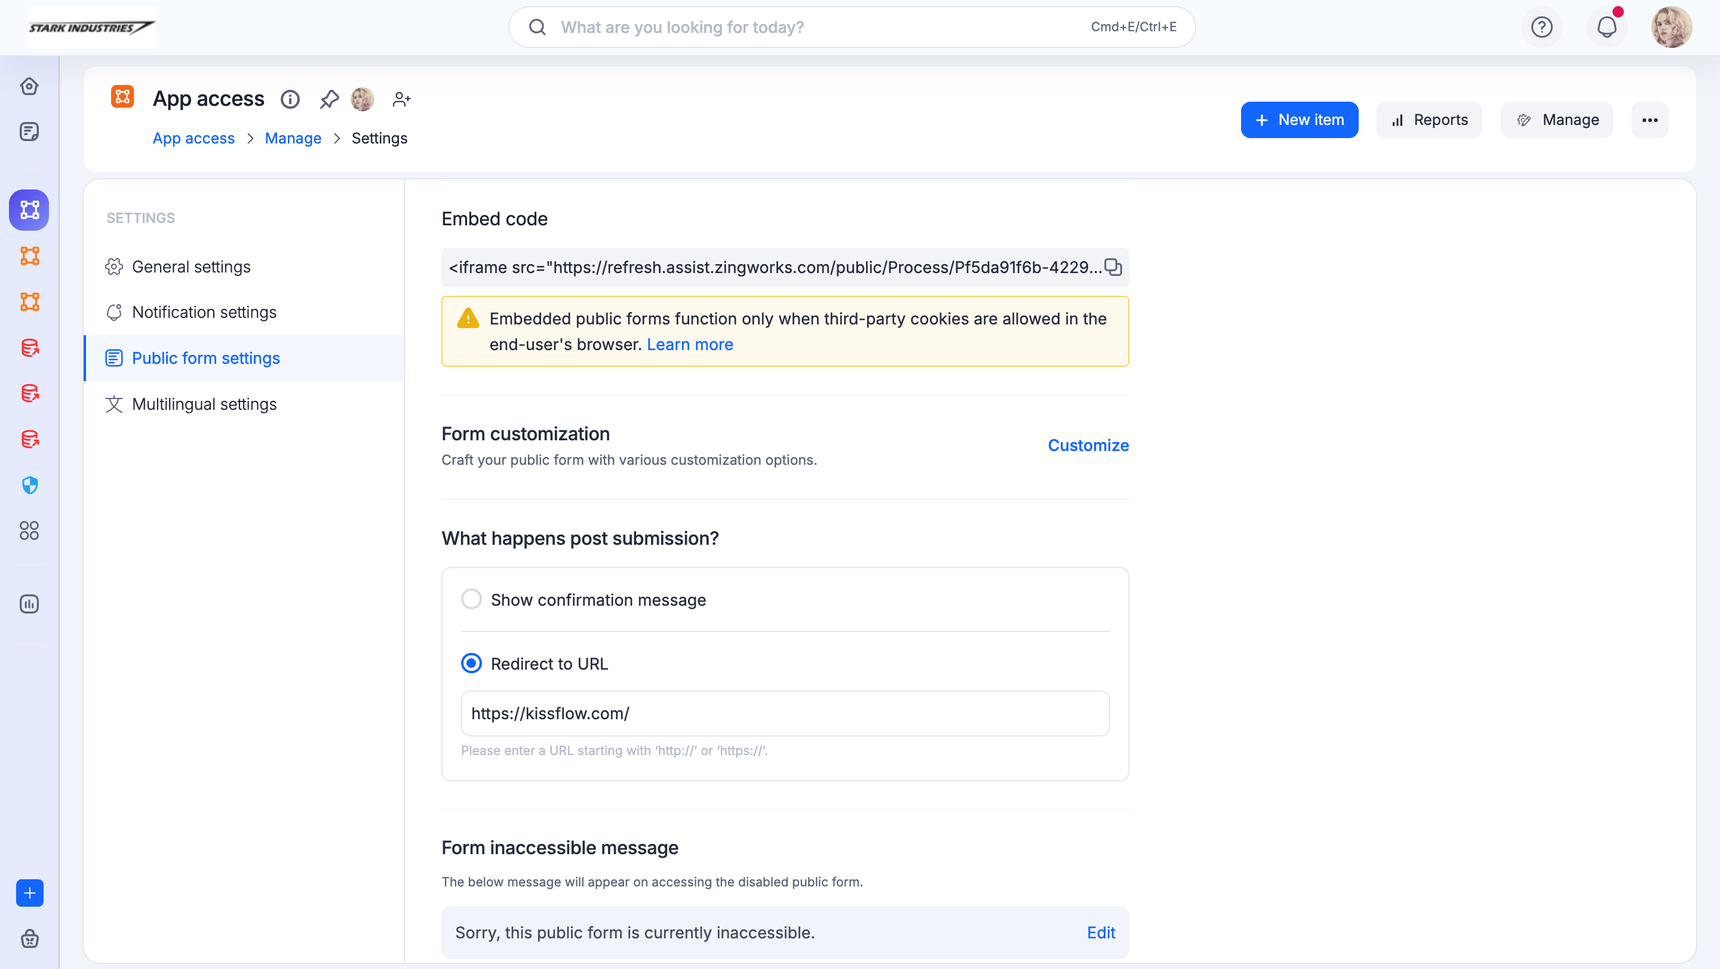This screenshot has width=1720, height=969.
Task: Open General settings in sidebar
Action: tap(191, 267)
